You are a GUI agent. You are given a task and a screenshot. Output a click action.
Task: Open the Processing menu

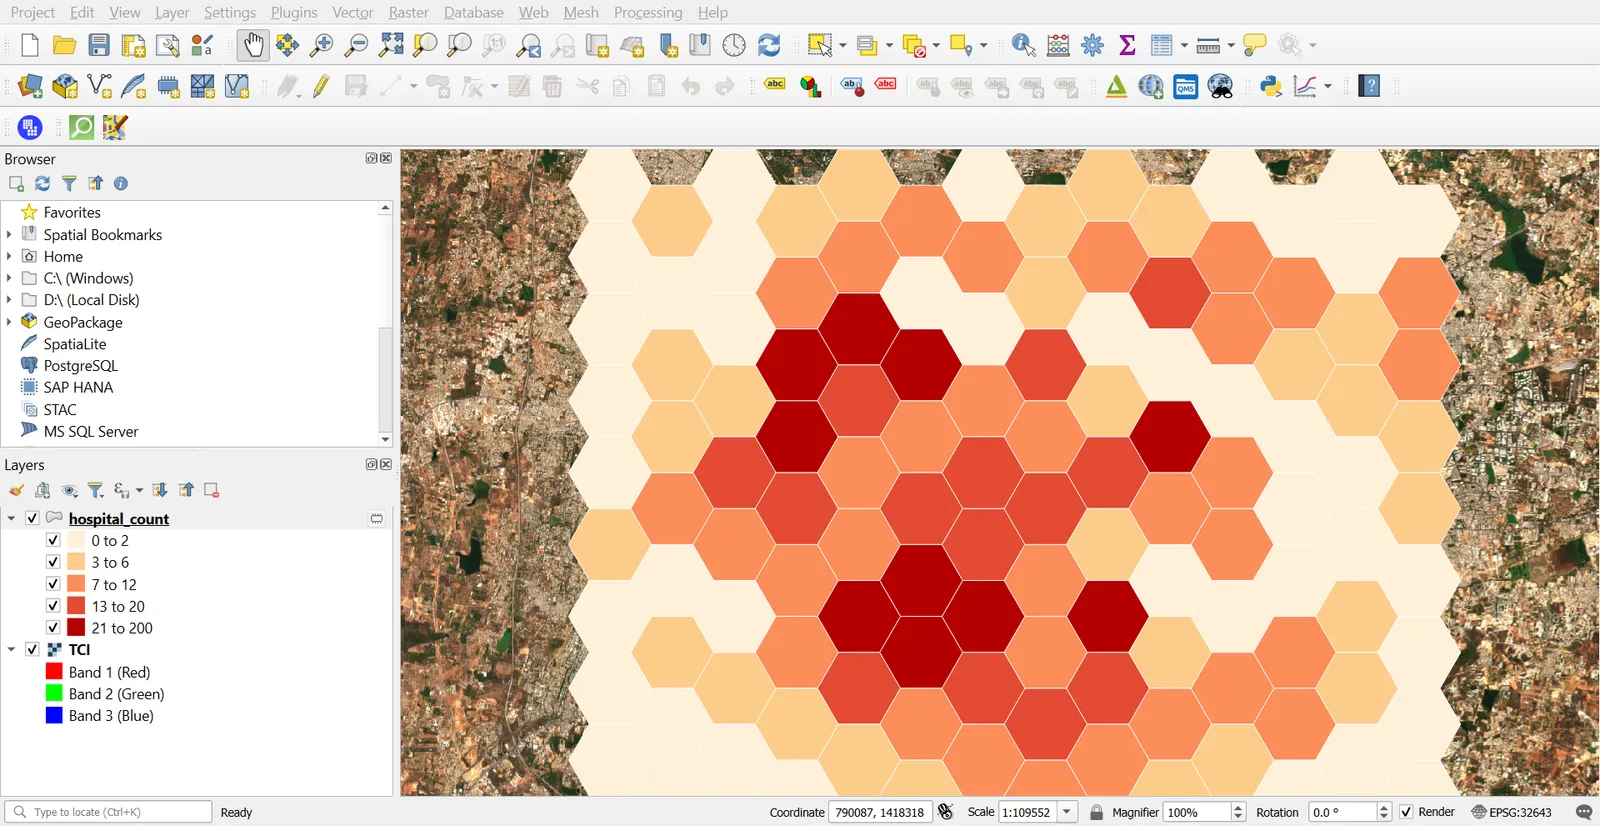tap(648, 12)
